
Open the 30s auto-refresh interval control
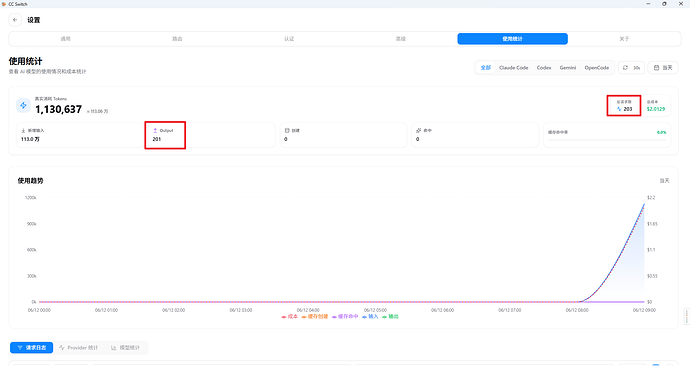(631, 68)
